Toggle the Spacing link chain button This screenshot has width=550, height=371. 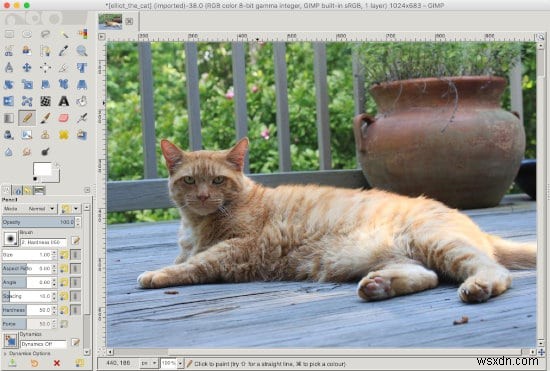(75, 296)
